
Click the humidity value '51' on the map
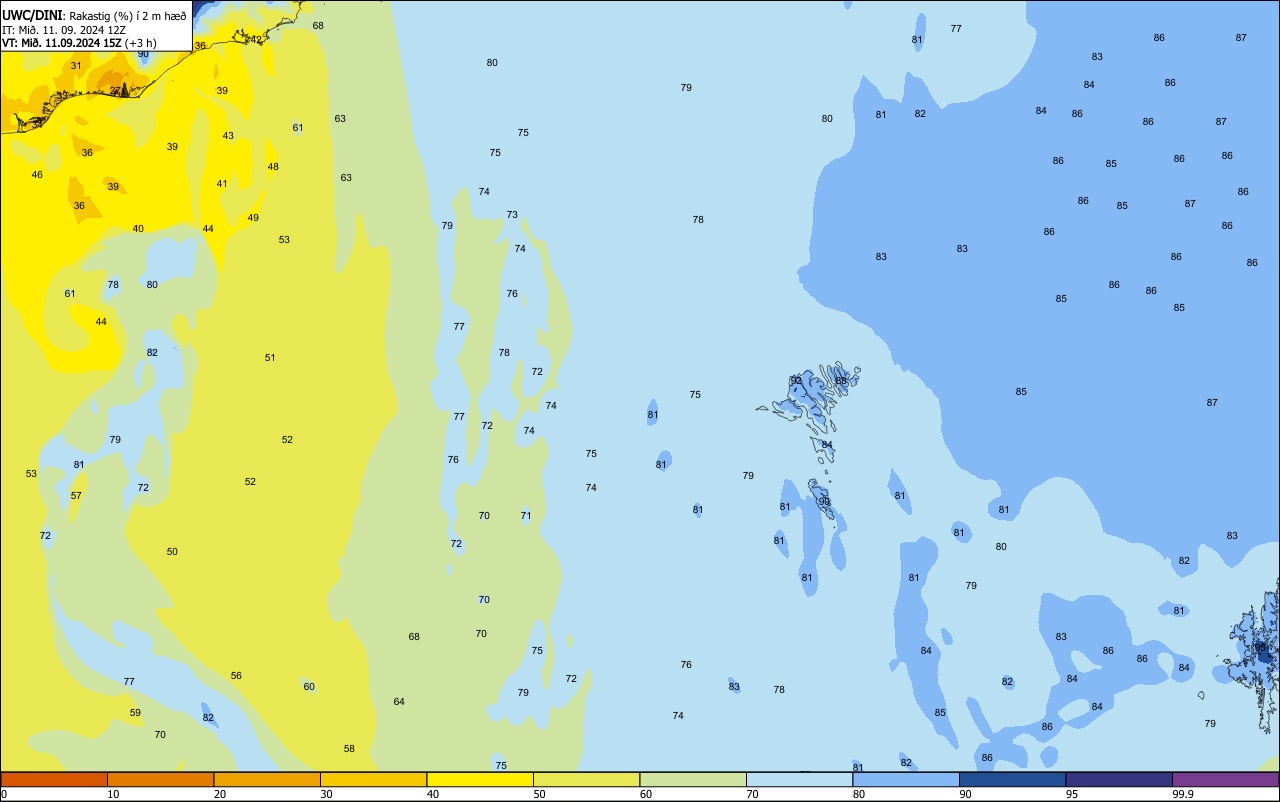click(270, 358)
